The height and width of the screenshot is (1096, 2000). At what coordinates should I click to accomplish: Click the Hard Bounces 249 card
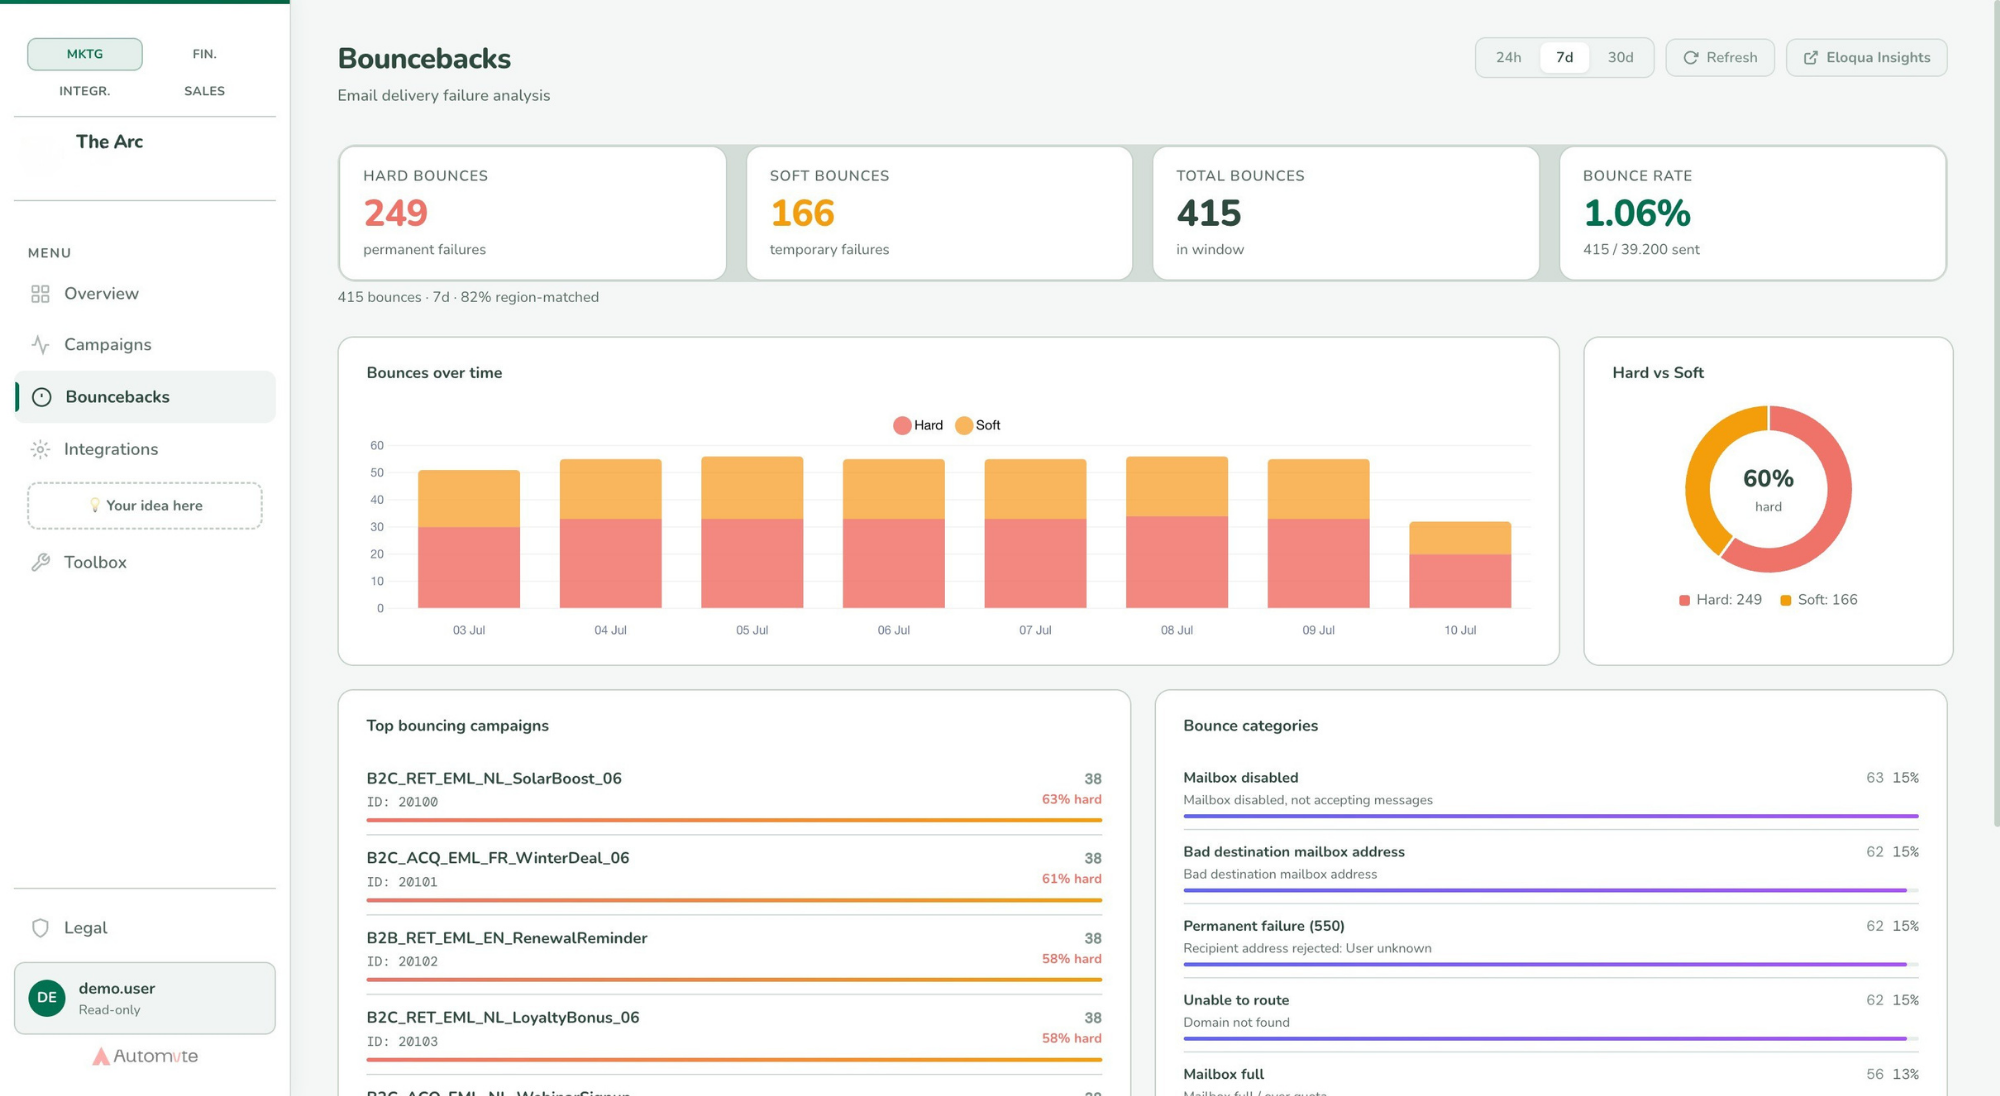click(x=532, y=213)
